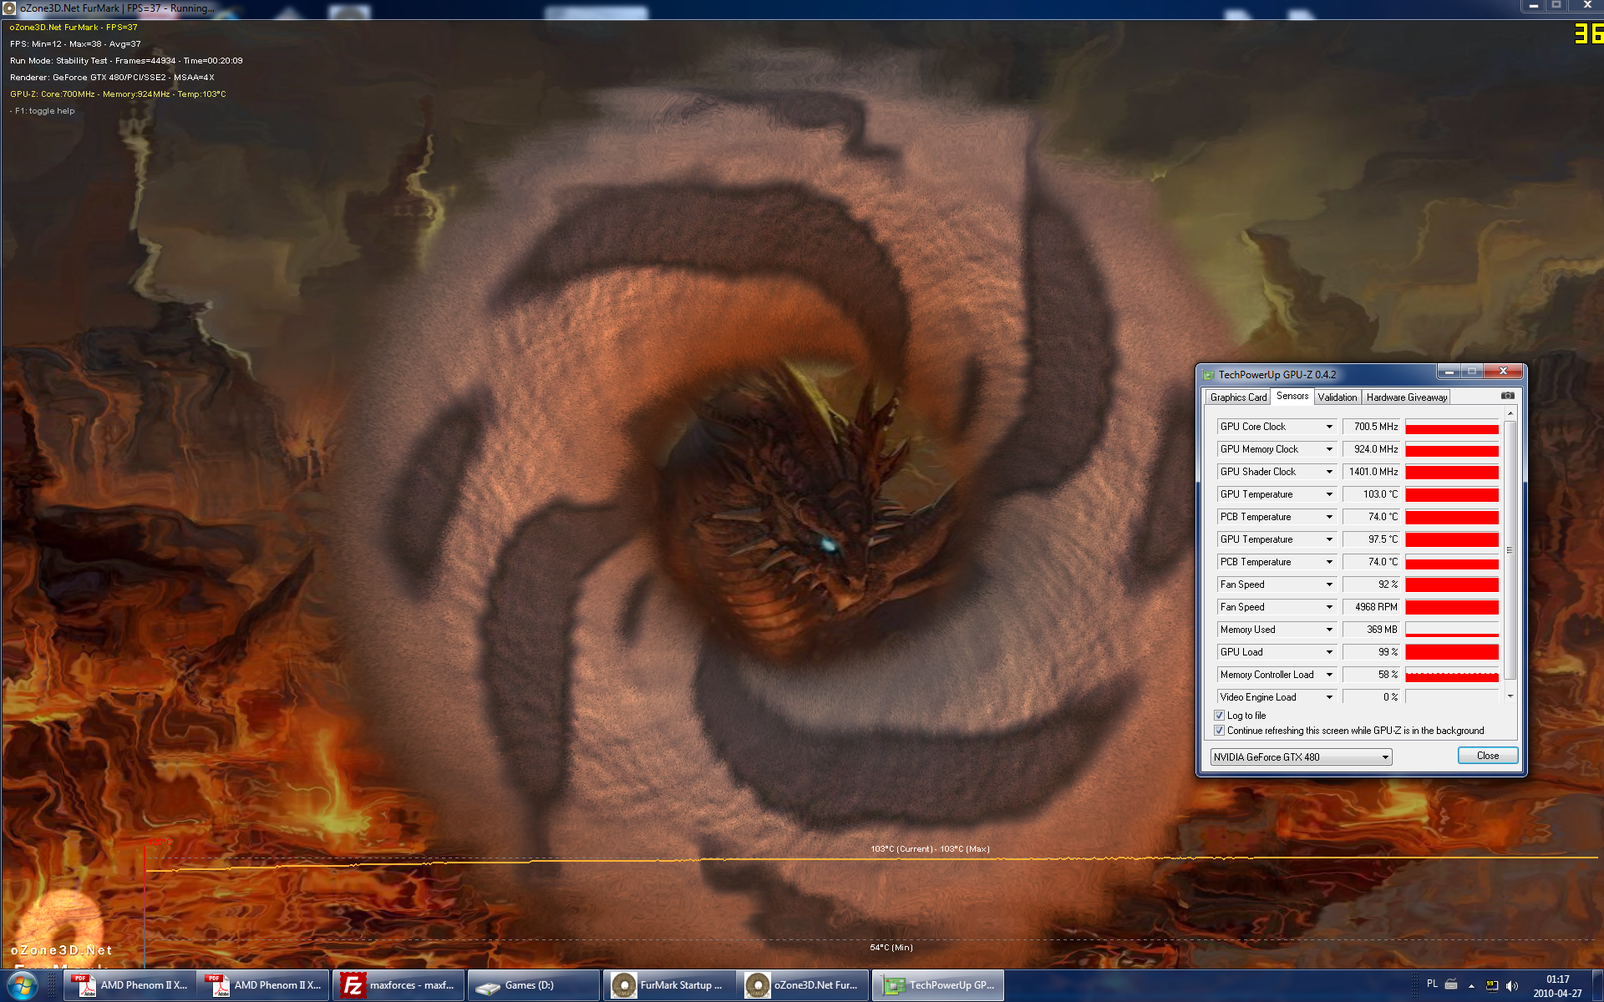Screen dimensions: 1604x1002
Task: Click the volume speaker tray icon
Action: coord(1512,985)
